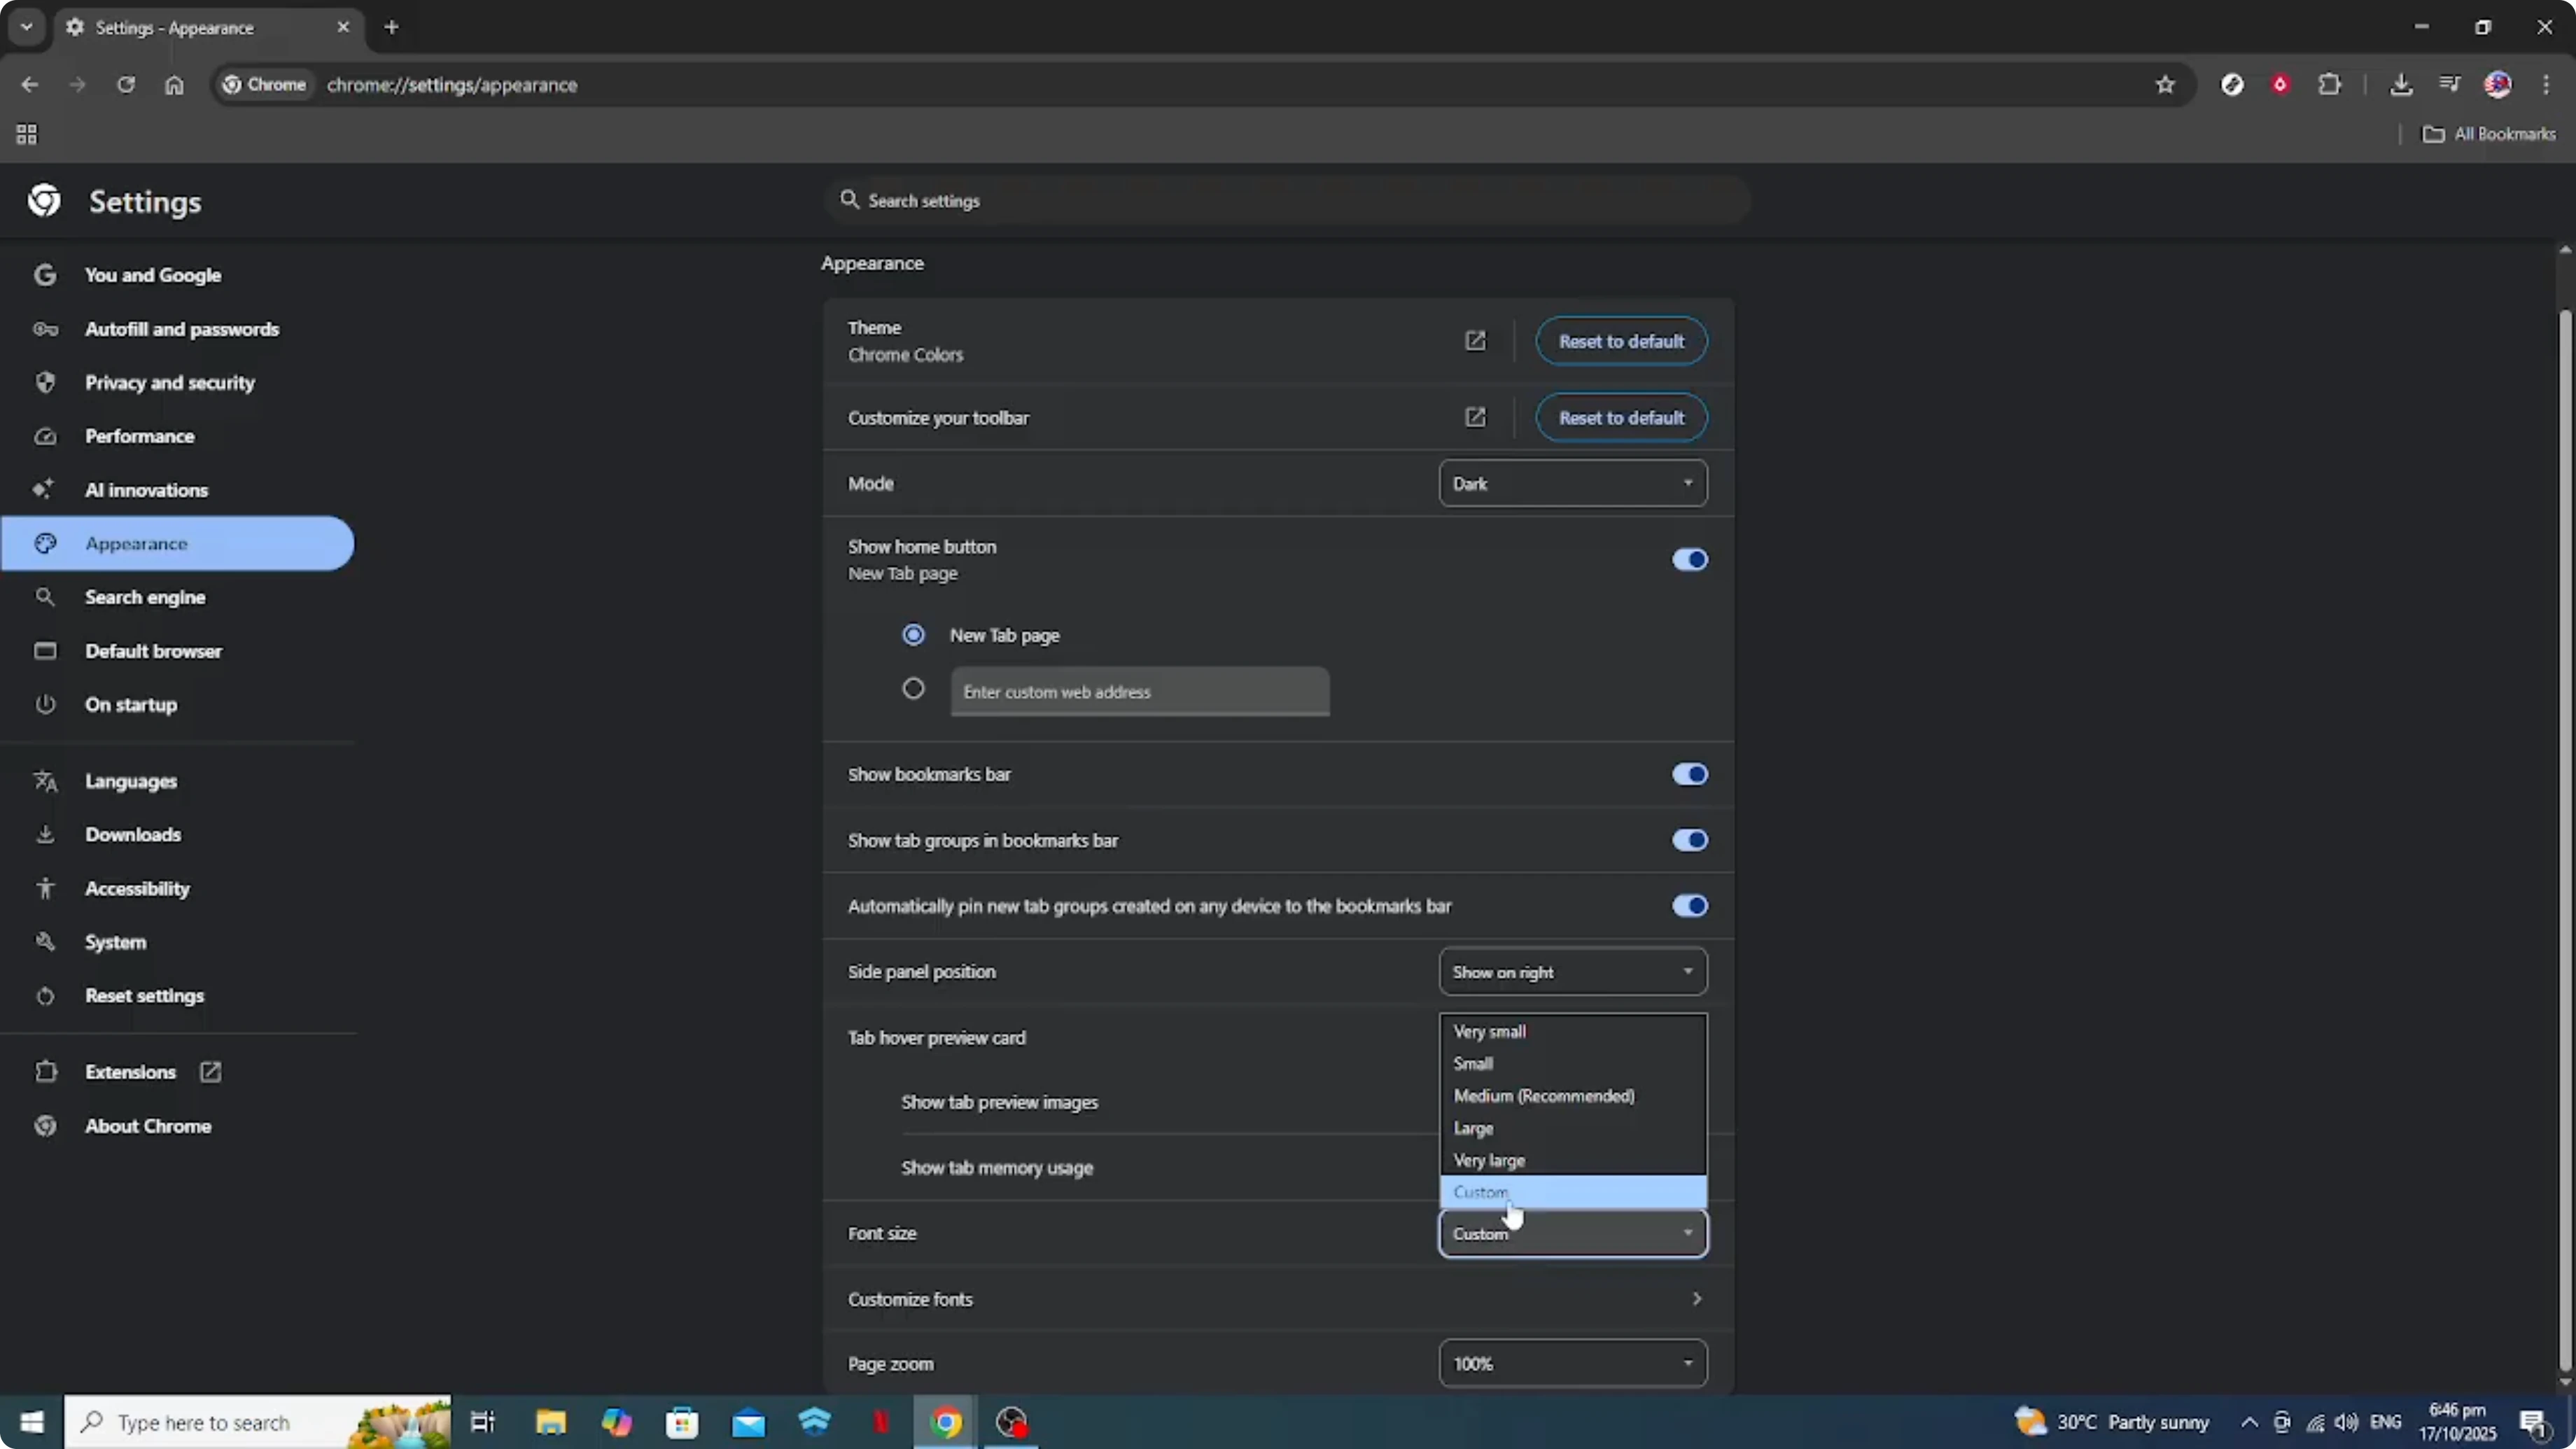The image size is (2576, 1449).
Task: Open File Explorer from taskbar
Action: [x=550, y=1422]
